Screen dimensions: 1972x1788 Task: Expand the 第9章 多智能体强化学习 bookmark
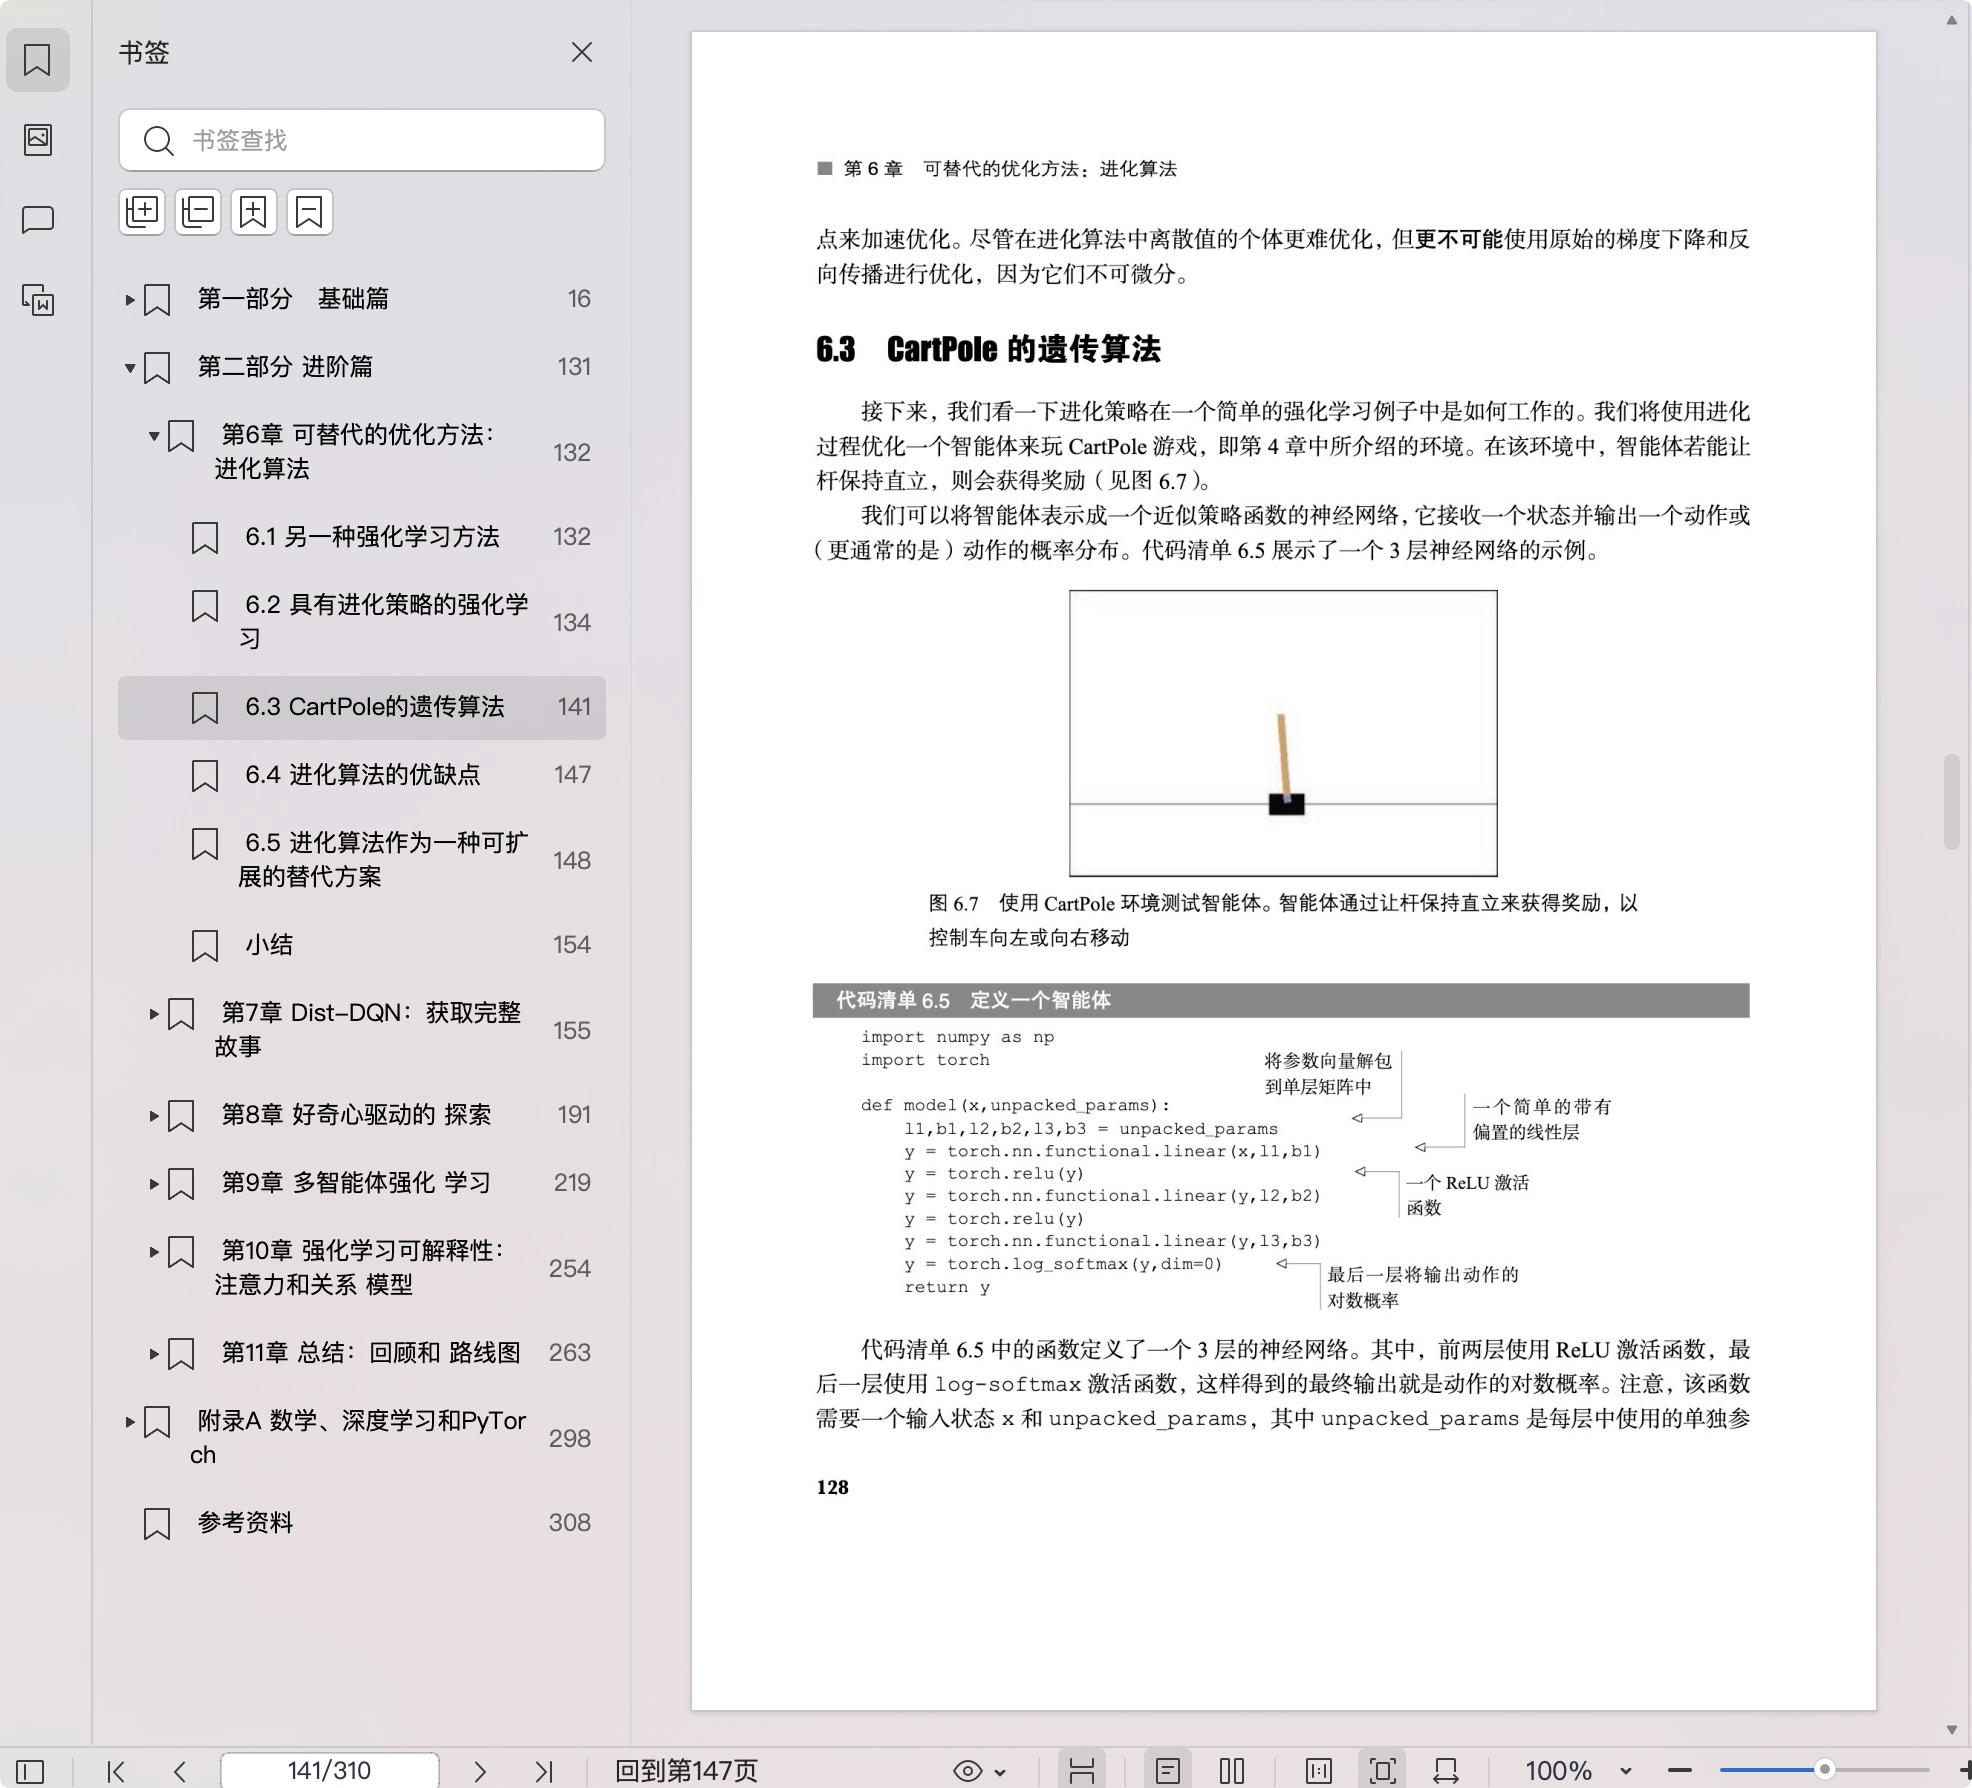pos(154,1183)
